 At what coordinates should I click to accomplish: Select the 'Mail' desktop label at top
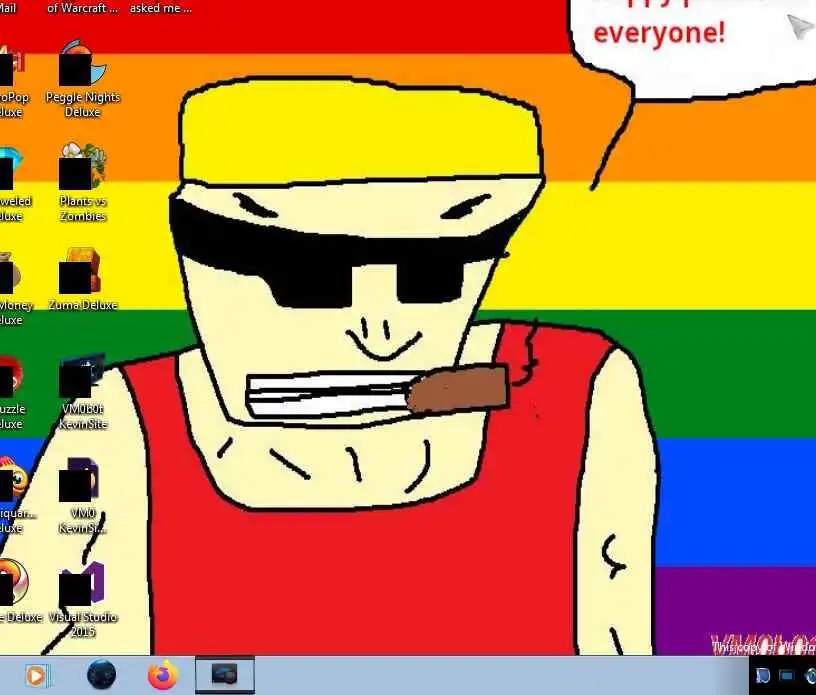(x=8, y=8)
